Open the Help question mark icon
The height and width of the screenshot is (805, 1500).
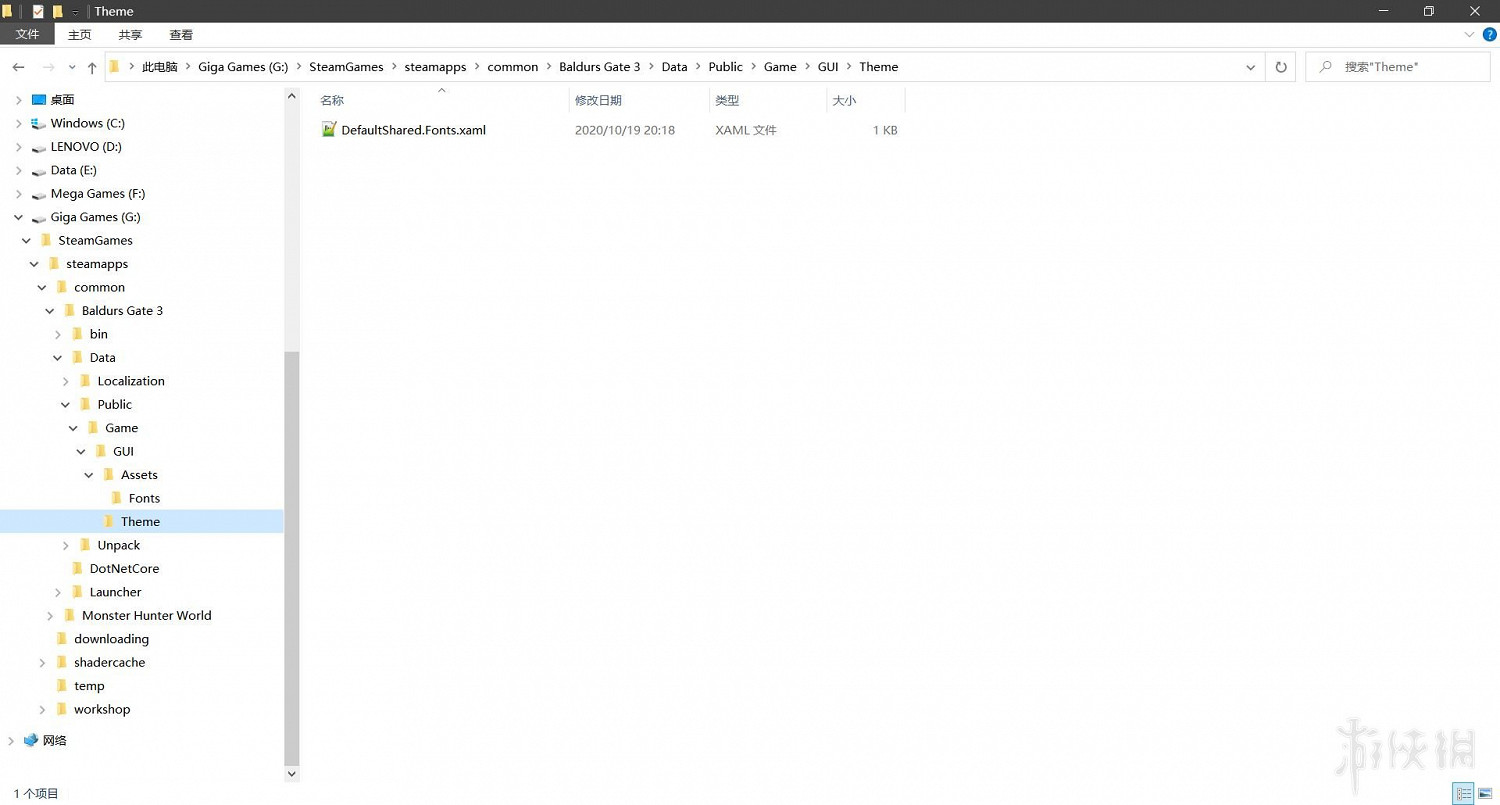coord(1489,34)
